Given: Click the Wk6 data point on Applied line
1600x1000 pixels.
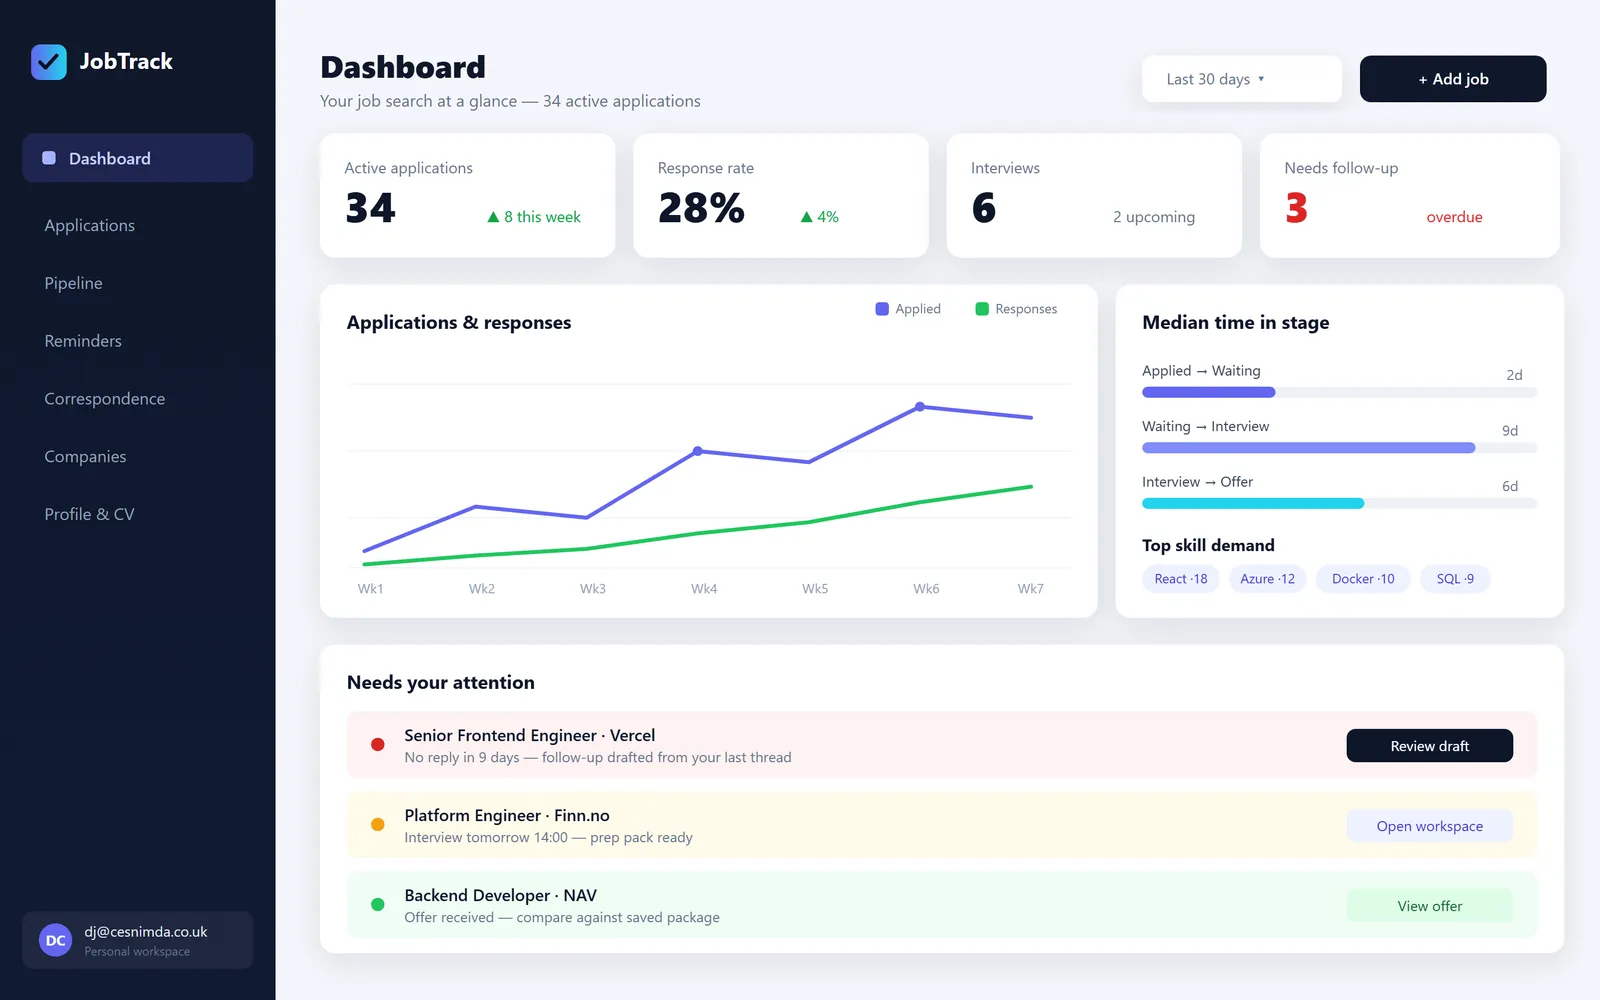Looking at the screenshot, I should click(x=920, y=407).
